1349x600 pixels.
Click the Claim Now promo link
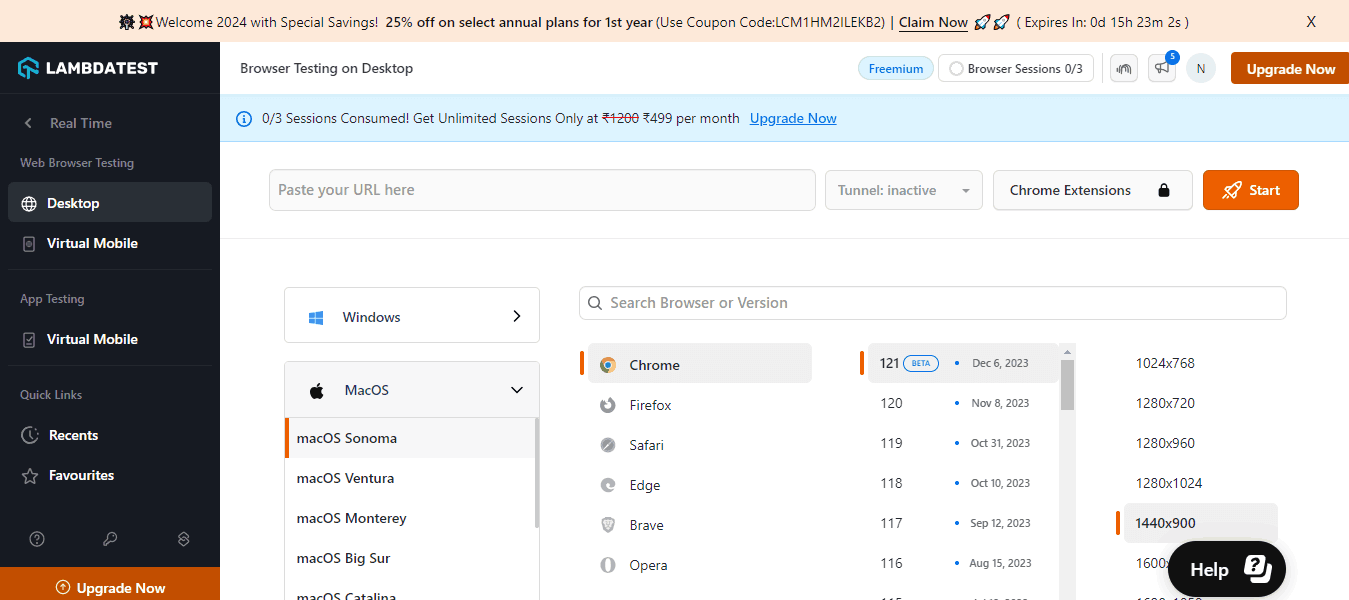point(933,22)
